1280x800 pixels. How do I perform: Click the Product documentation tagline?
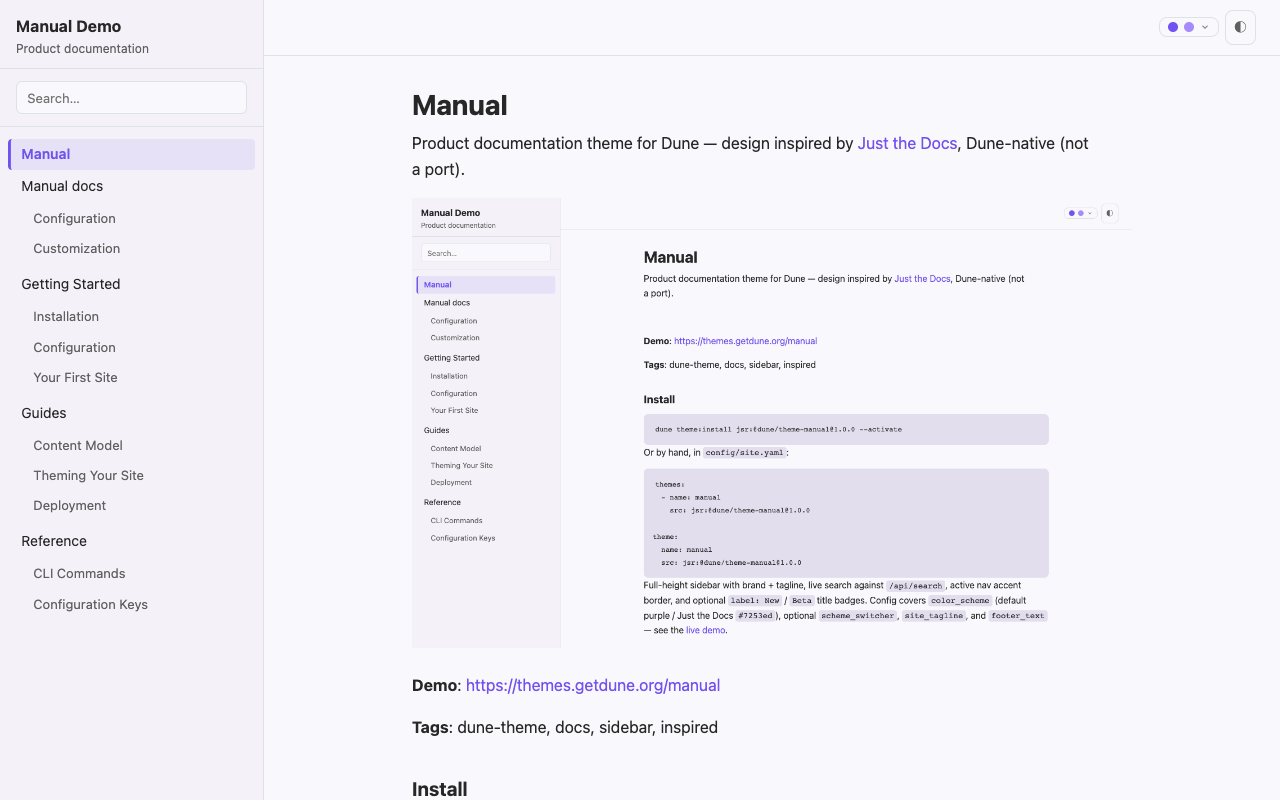82,48
